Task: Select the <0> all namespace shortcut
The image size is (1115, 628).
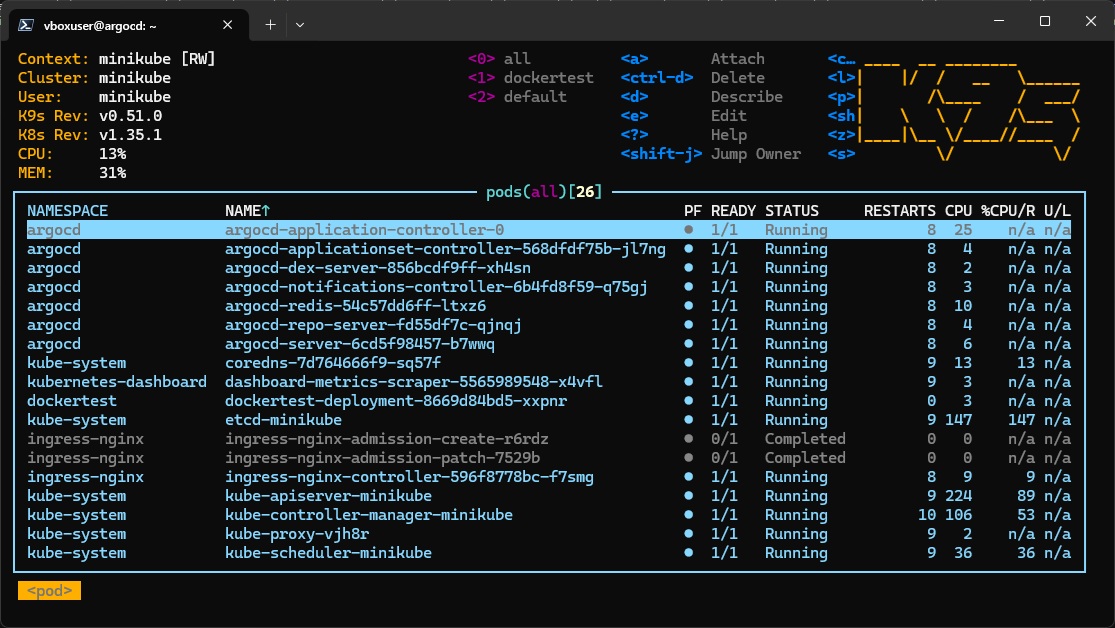Action: pyautogui.click(x=499, y=58)
